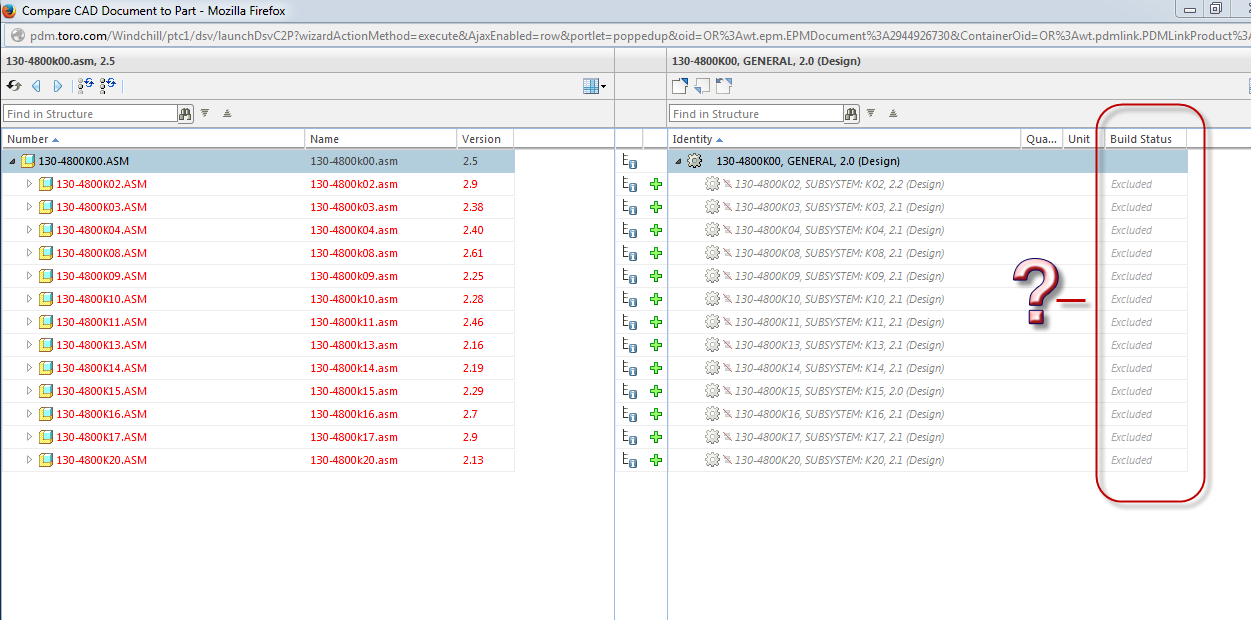Click the green plus beside 130-4800K04 row
The height and width of the screenshot is (620, 1251).
click(656, 230)
